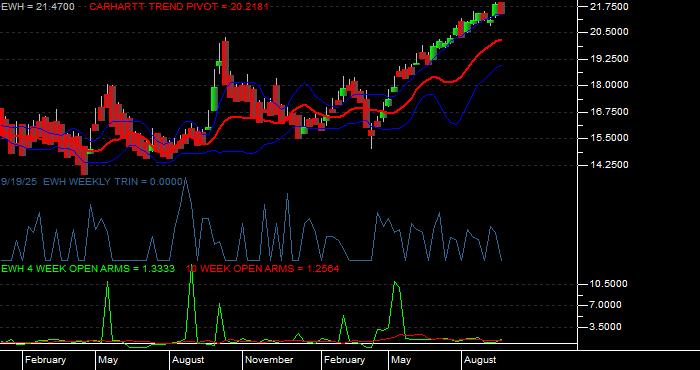Screen dimensions: 700x370
Task: Click the November date marker
Action: point(270,360)
